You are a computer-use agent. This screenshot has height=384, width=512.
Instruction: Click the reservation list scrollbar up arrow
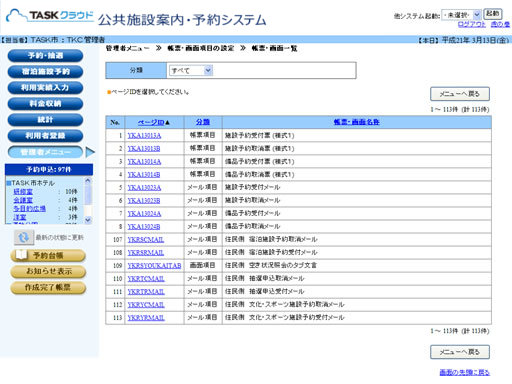tap(88, 180)
